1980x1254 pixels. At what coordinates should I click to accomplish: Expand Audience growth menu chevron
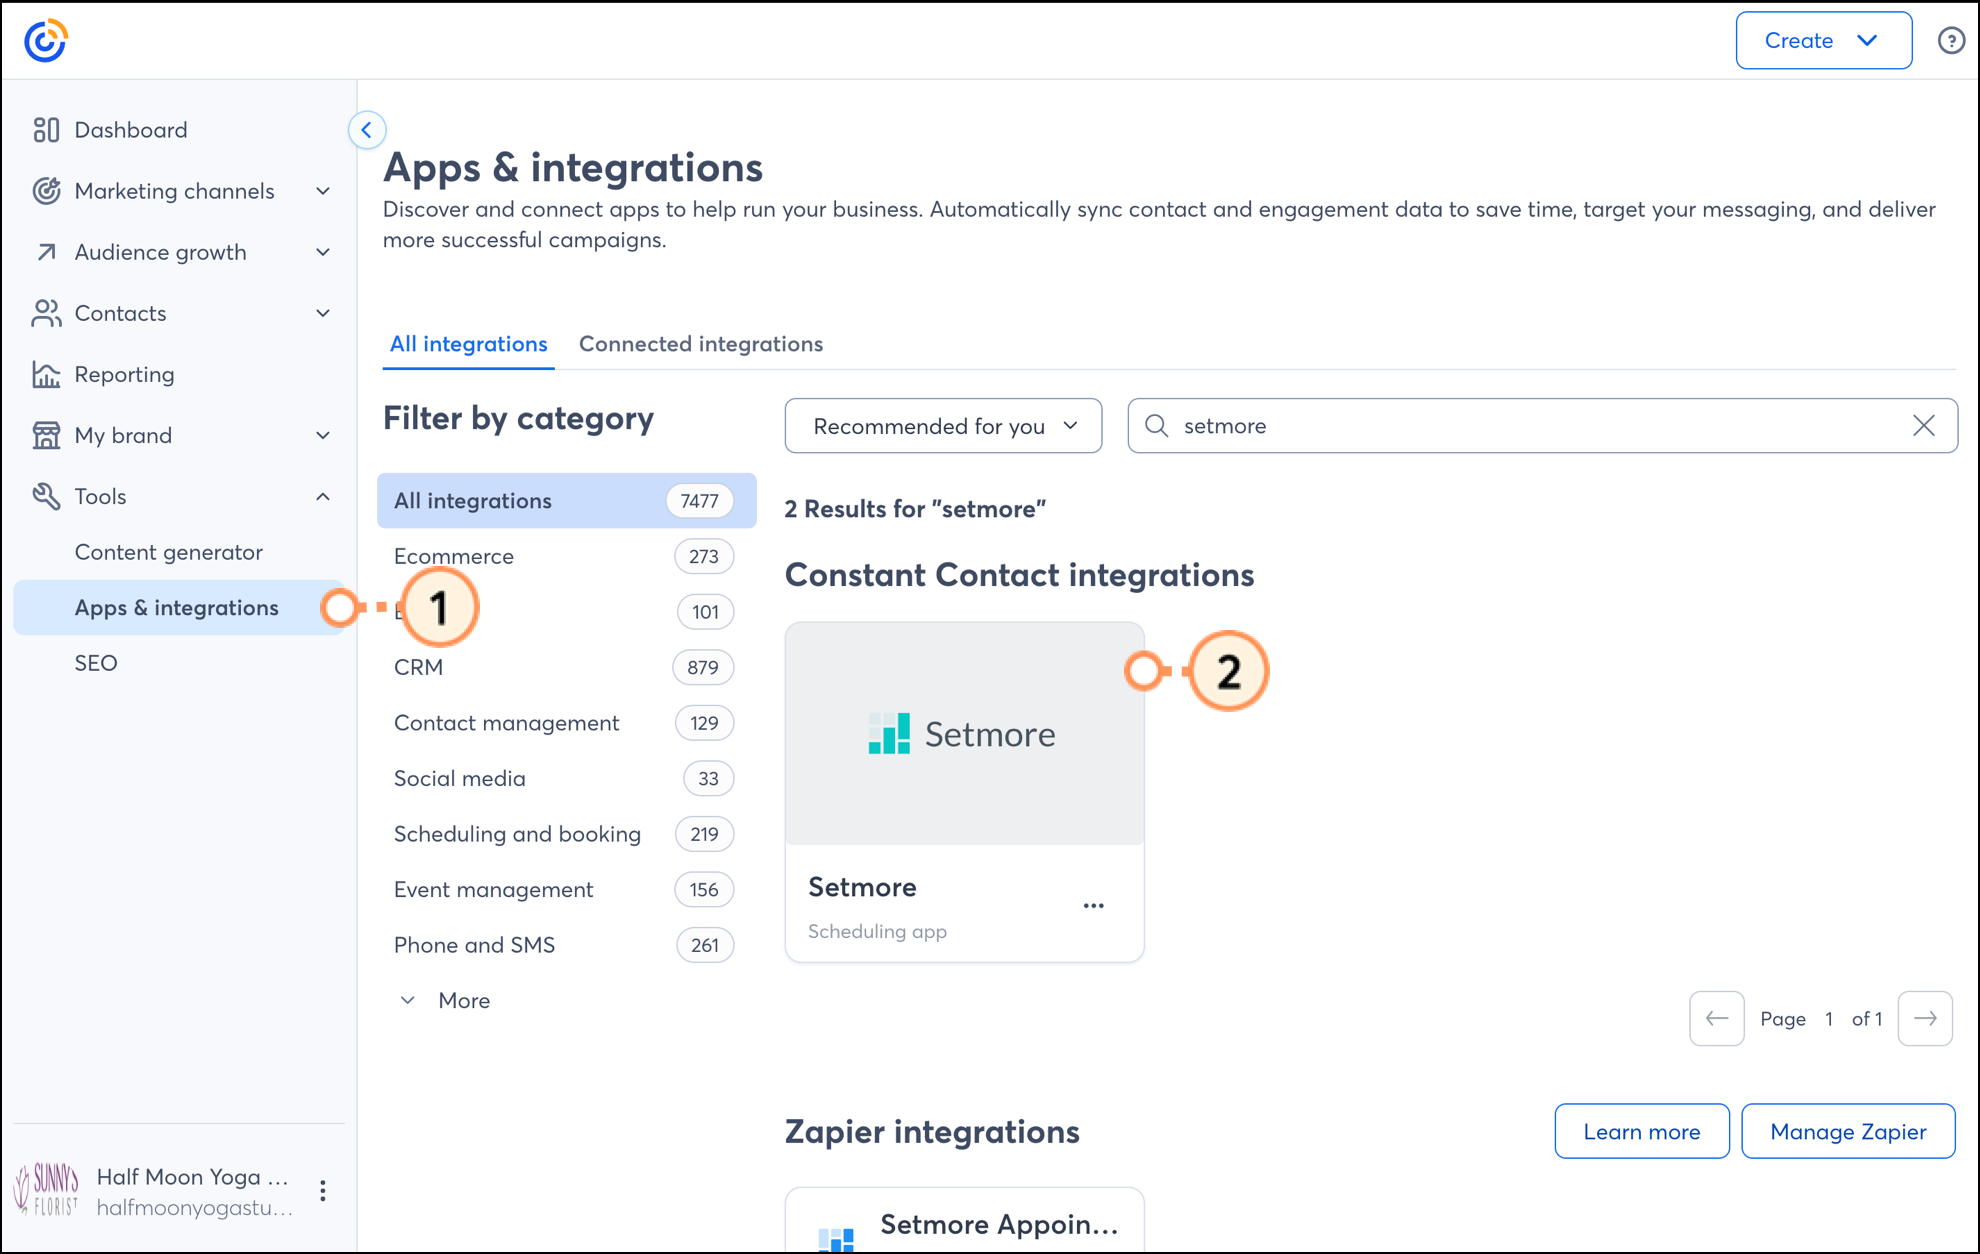coord(323,252)
